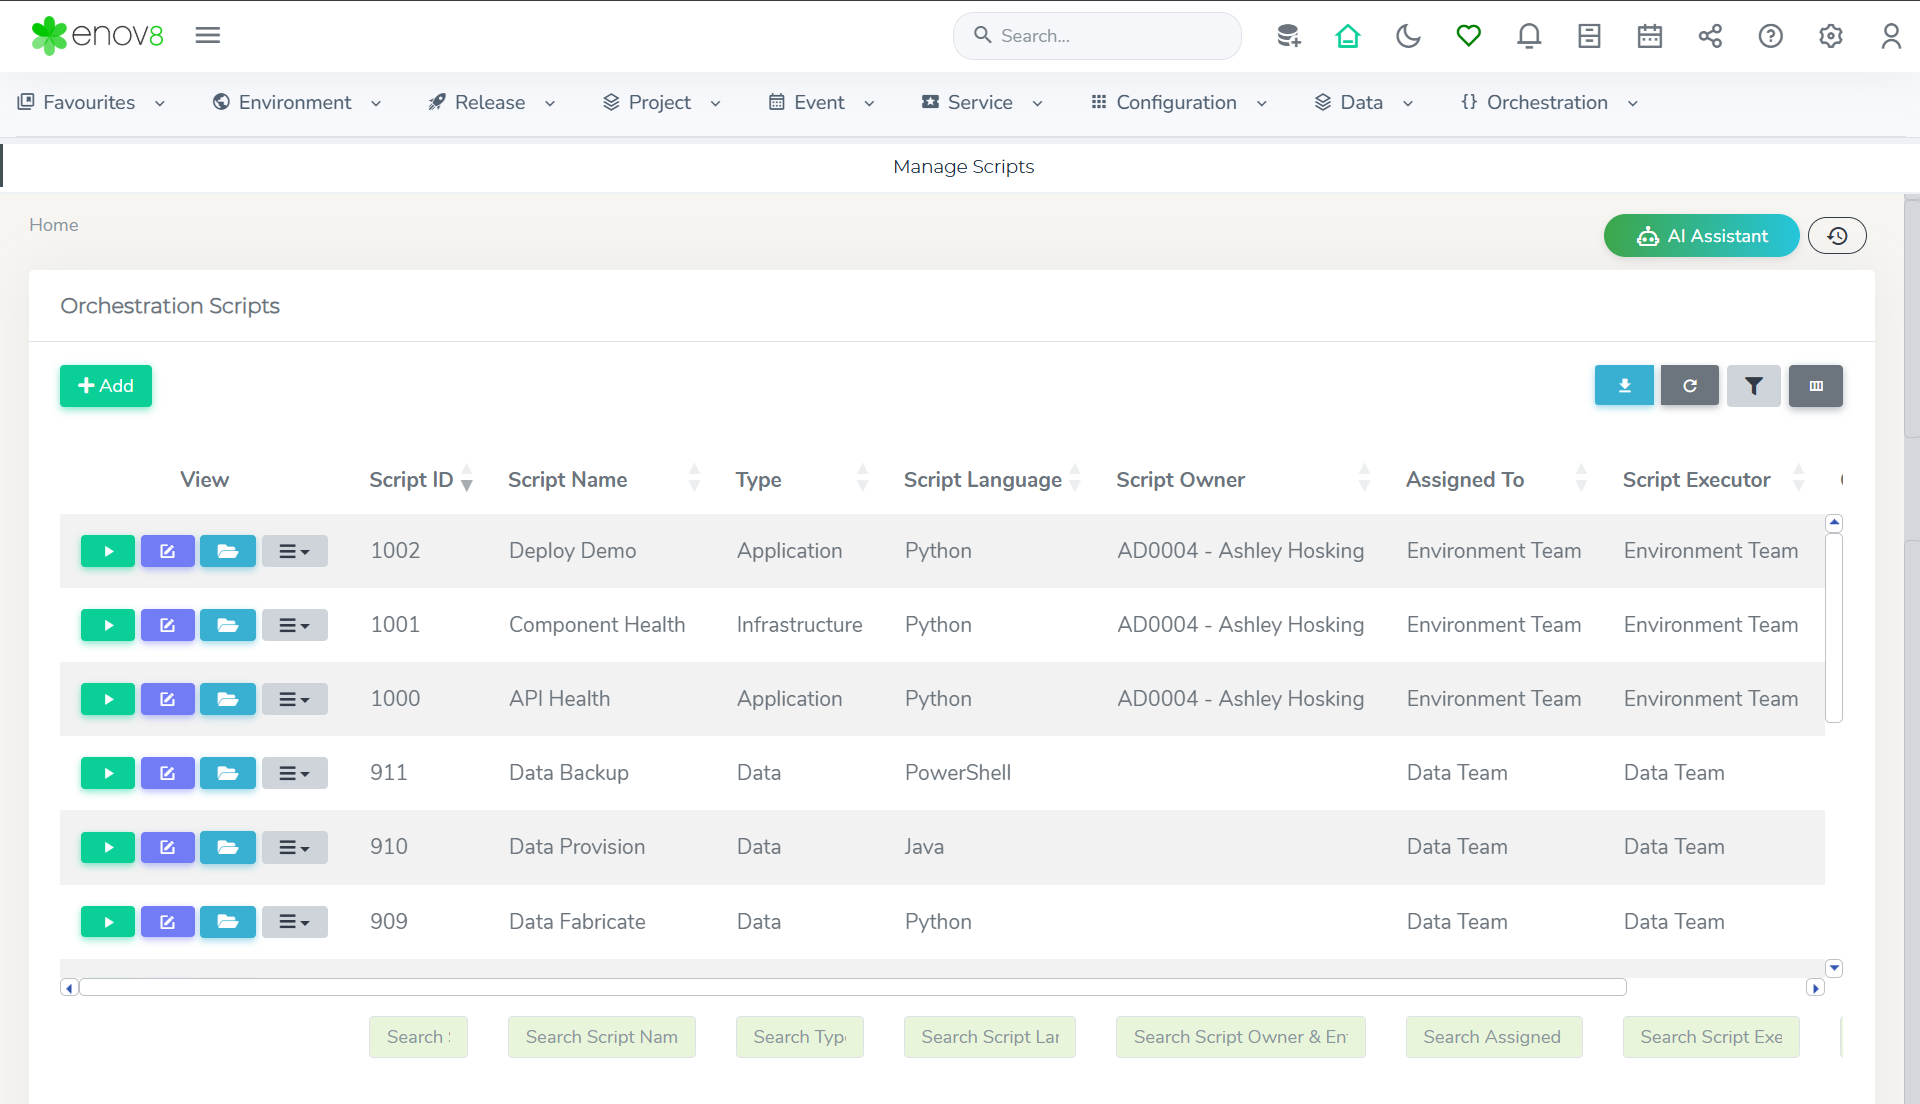Click the Add script button
The height and width of the screenshot is (1104, 1920).
pyautogui.click(x=106, y=386)
